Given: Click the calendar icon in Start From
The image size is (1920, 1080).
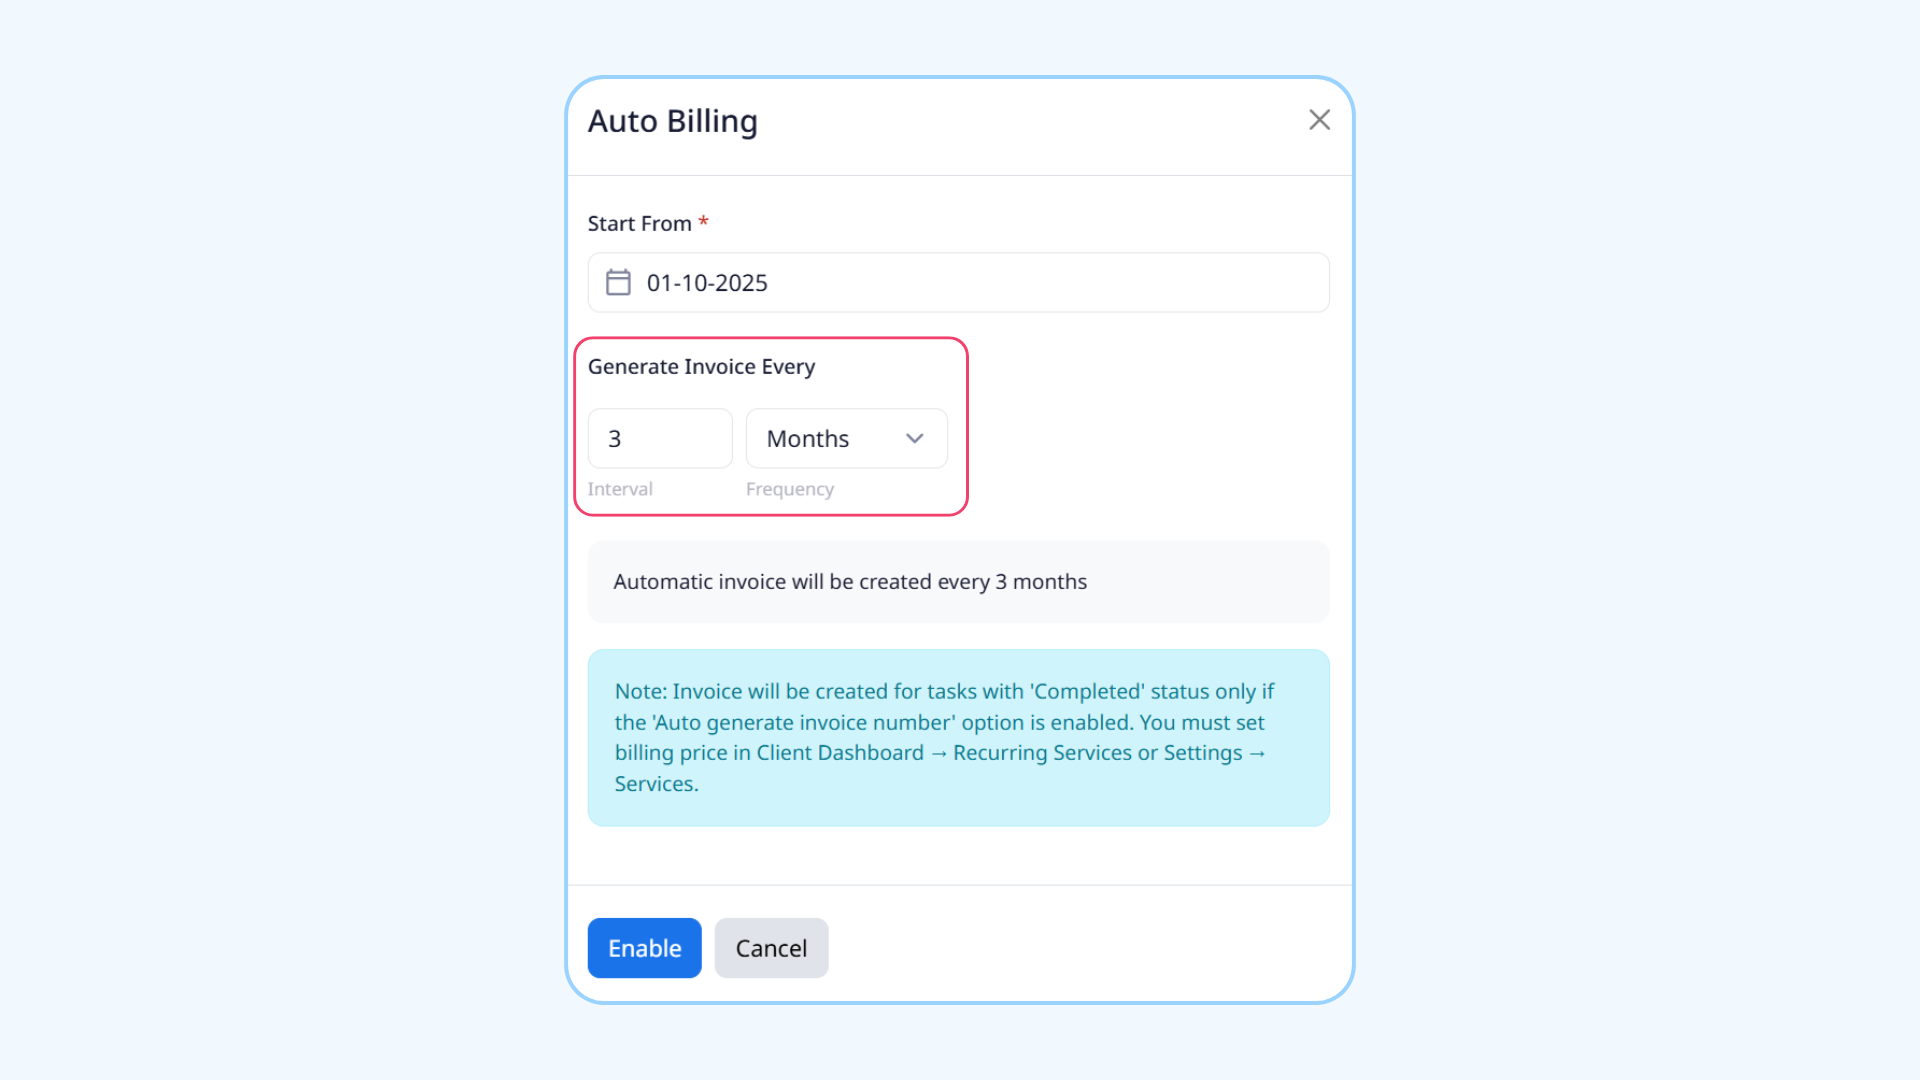Looking at the screenshot, I should (x=618, y=283).
